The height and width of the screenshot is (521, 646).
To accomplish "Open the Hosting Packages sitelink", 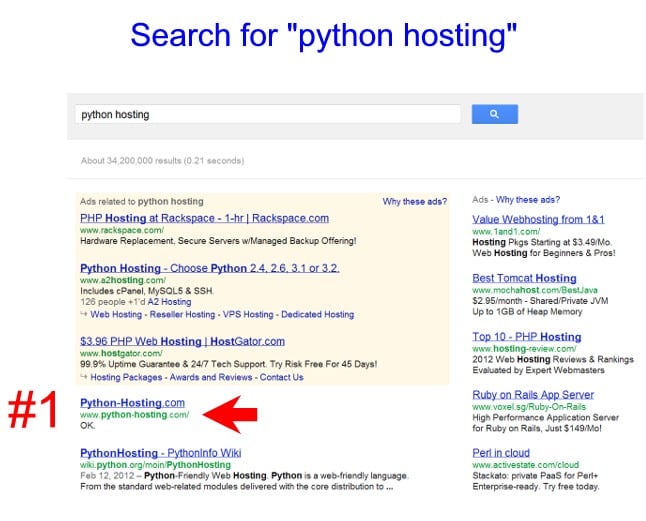I will tap(126, 377).
